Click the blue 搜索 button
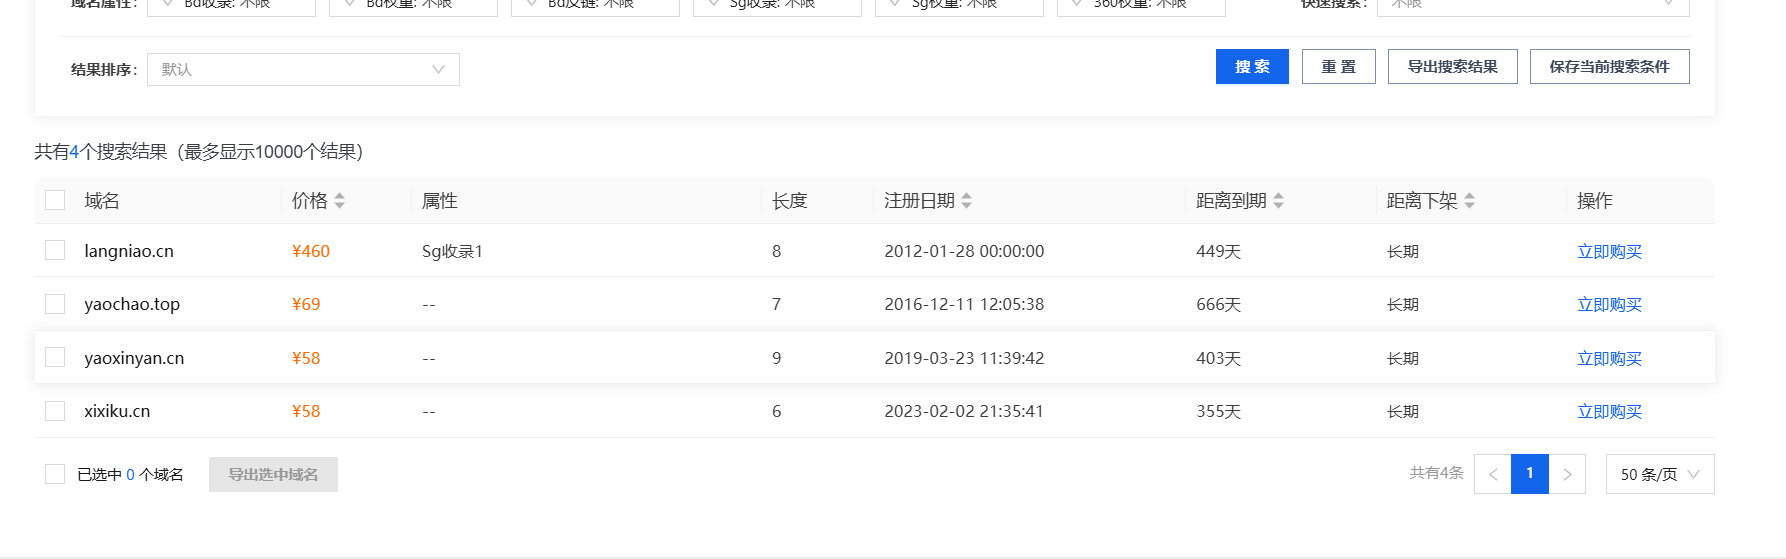 1252,67
